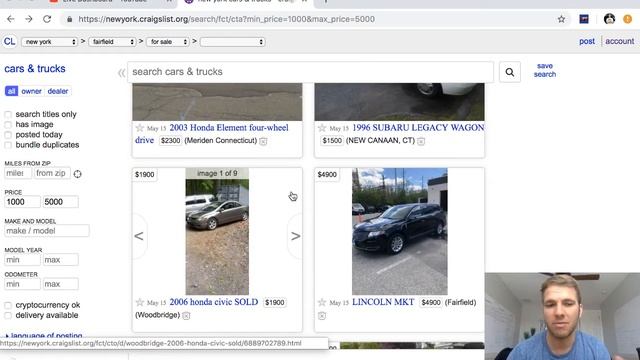Favorite the 2006 honda civic SOLD star
Viewport: 640px width, 360px height.
click(140, 302)
